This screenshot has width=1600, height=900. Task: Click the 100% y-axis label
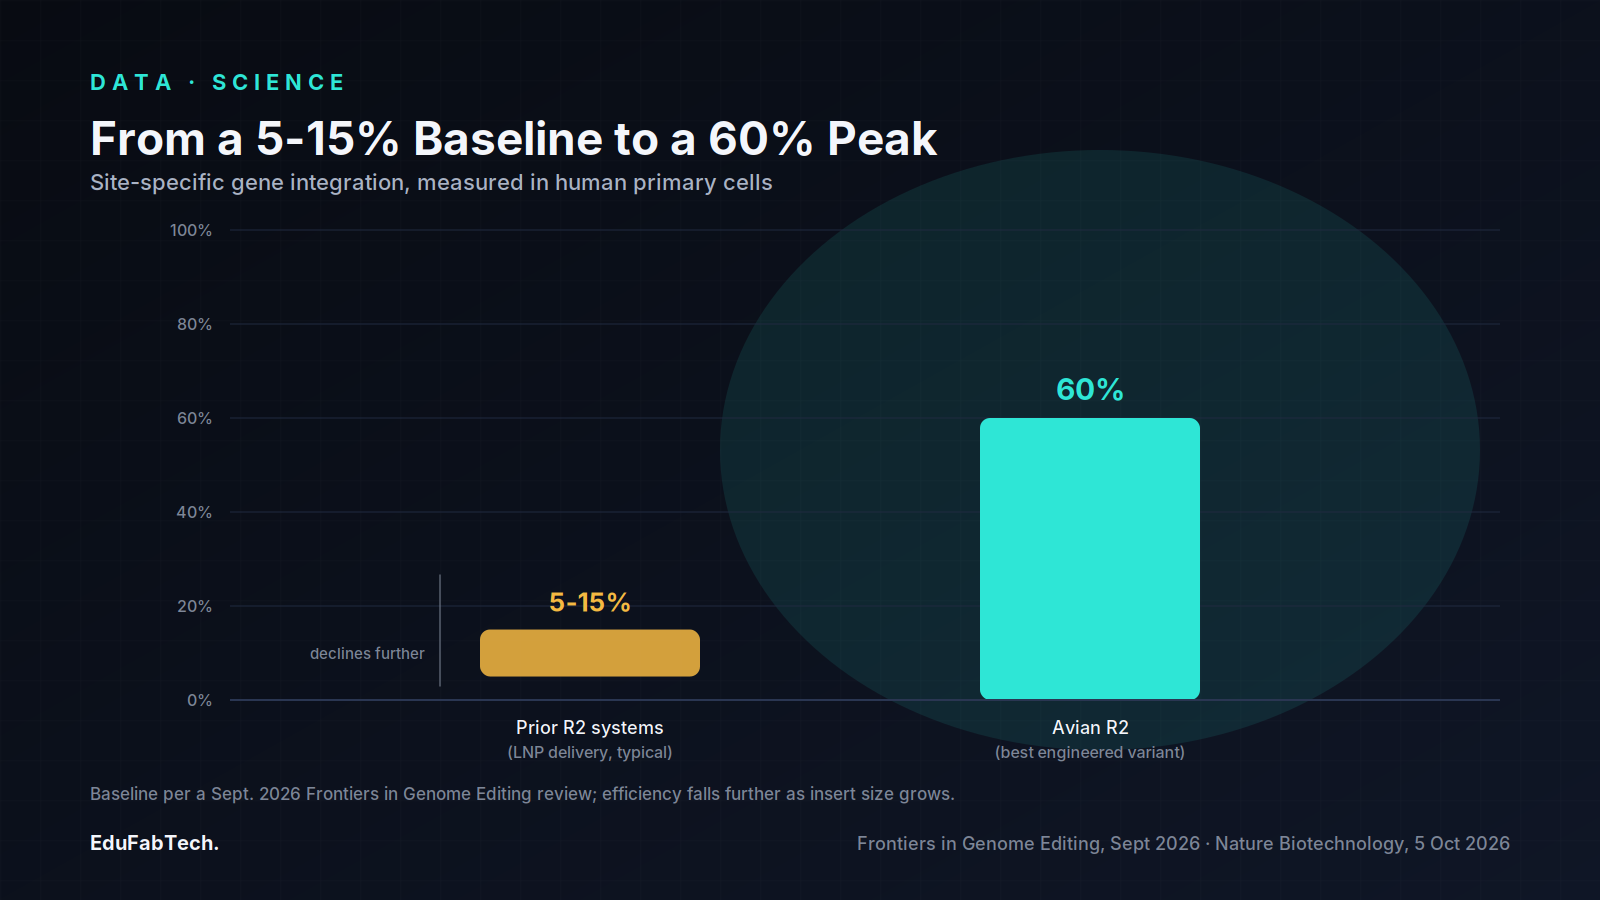(191, 230)
